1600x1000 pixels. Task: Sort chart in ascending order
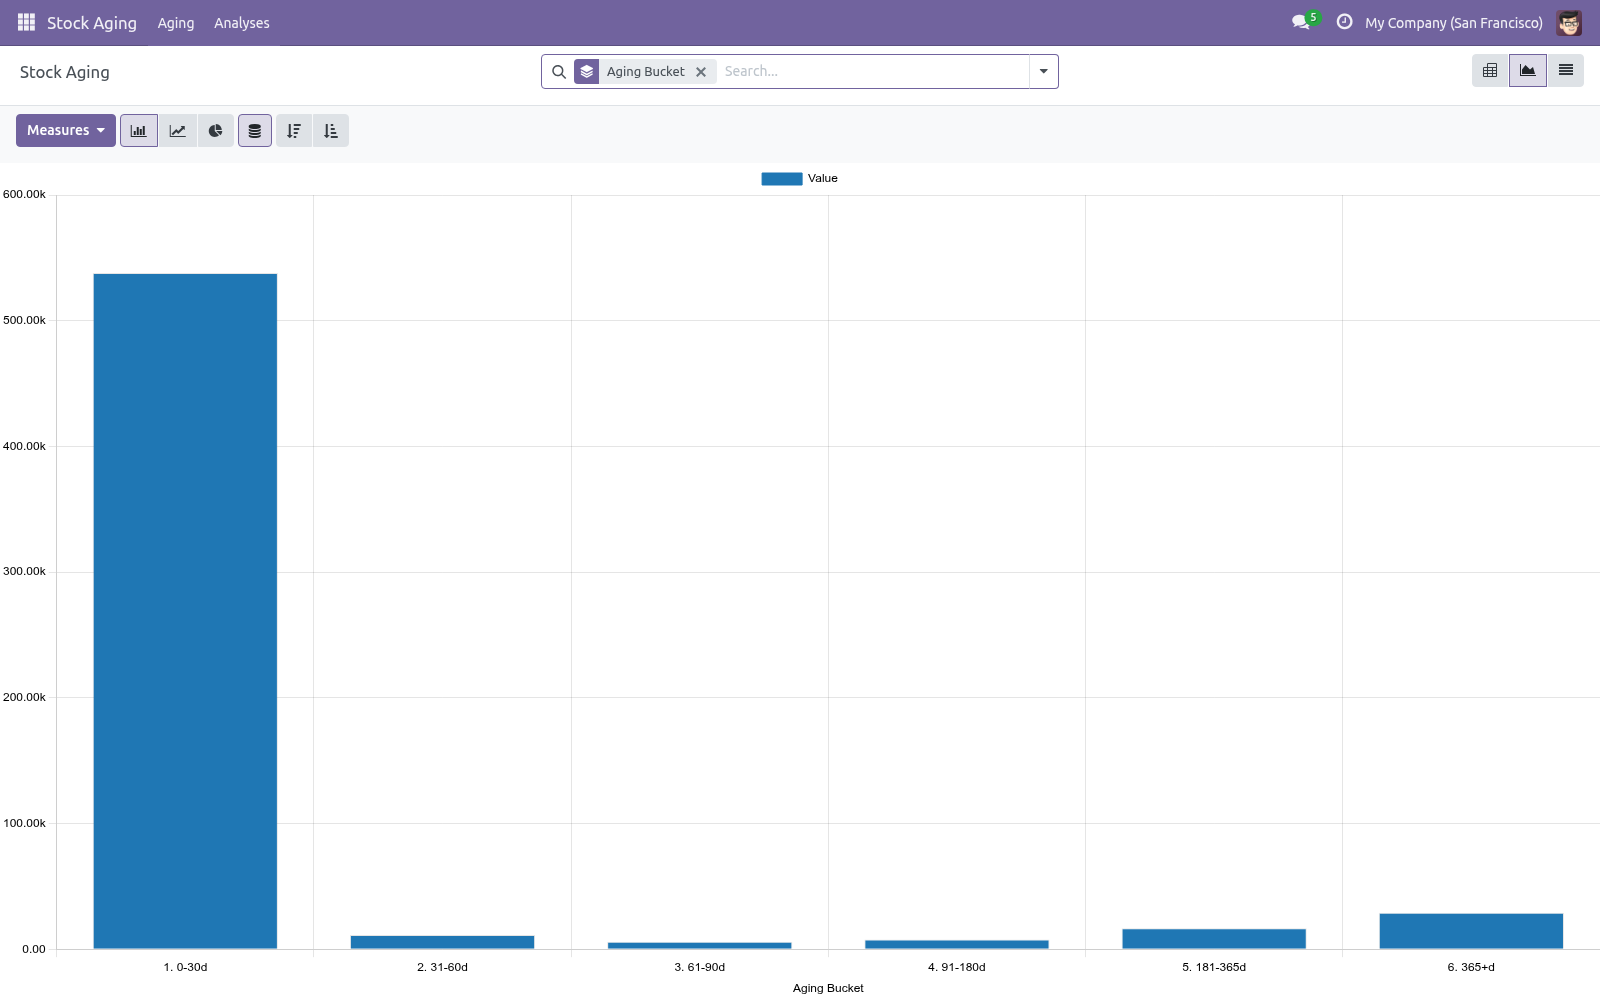(331, 131)
